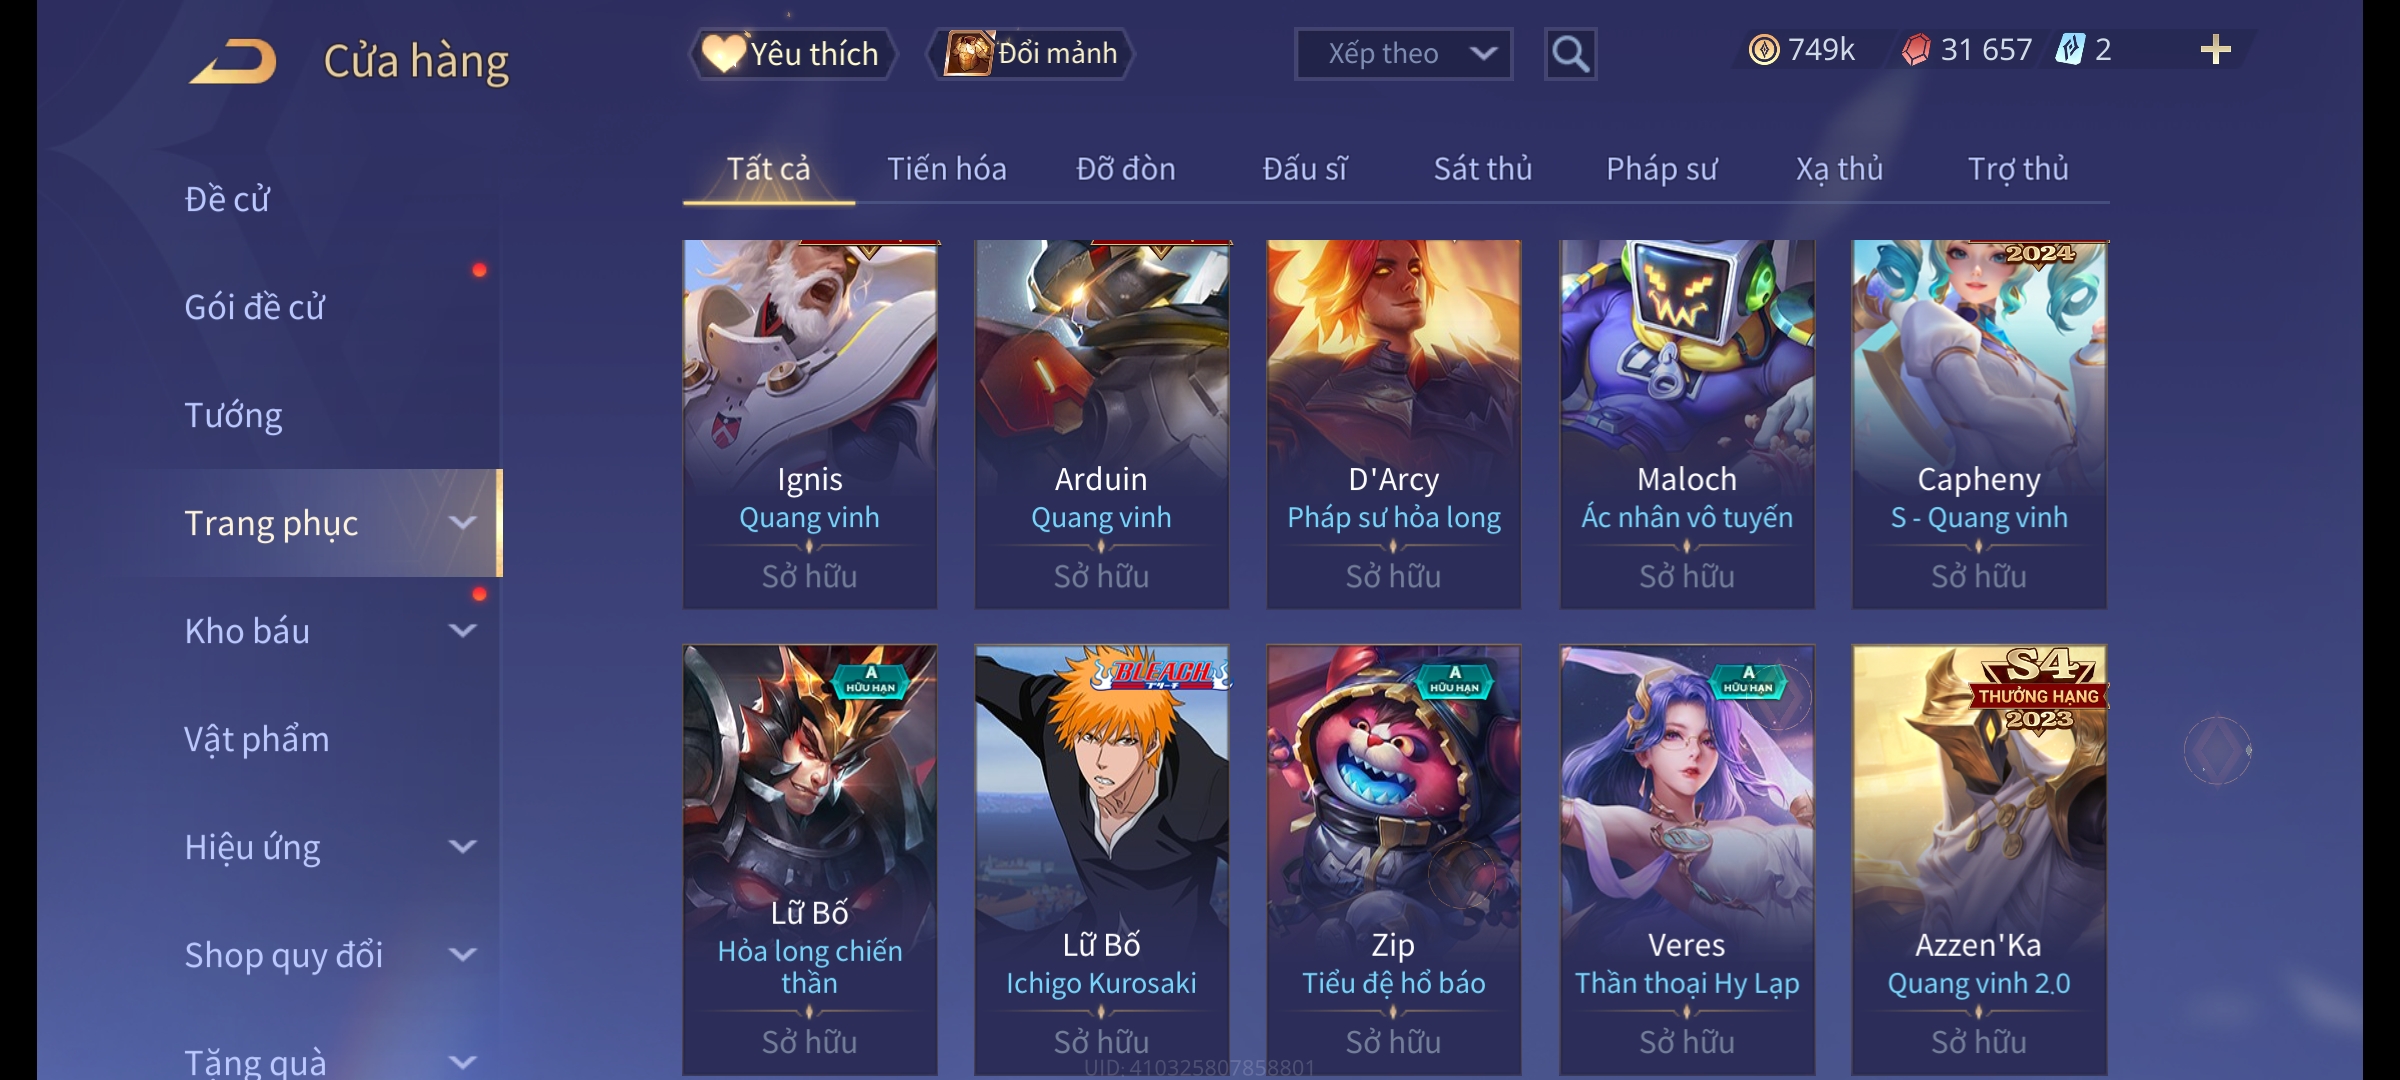Tap the floating round assist icon
The width and height of the screenshot is (2400, 1080).
(x=2217, y=750)
